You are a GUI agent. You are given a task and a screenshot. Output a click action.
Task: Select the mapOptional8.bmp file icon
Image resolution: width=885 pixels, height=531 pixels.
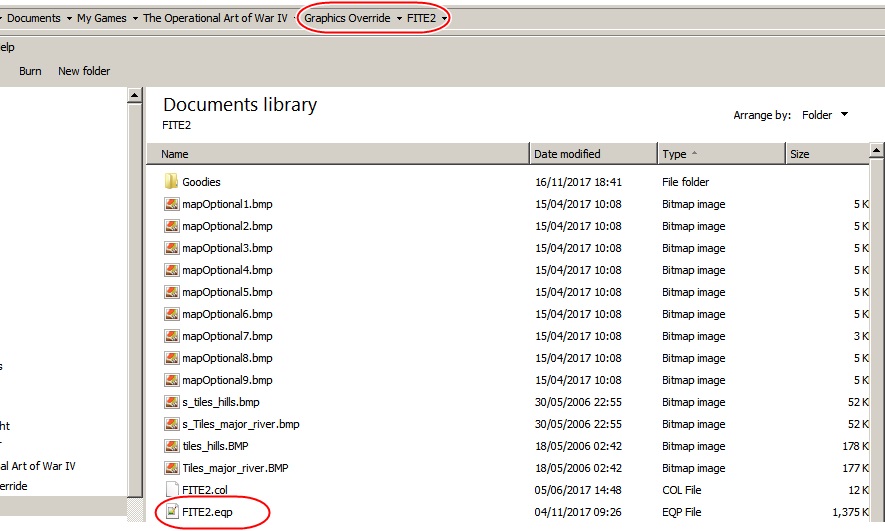[172, 358]
